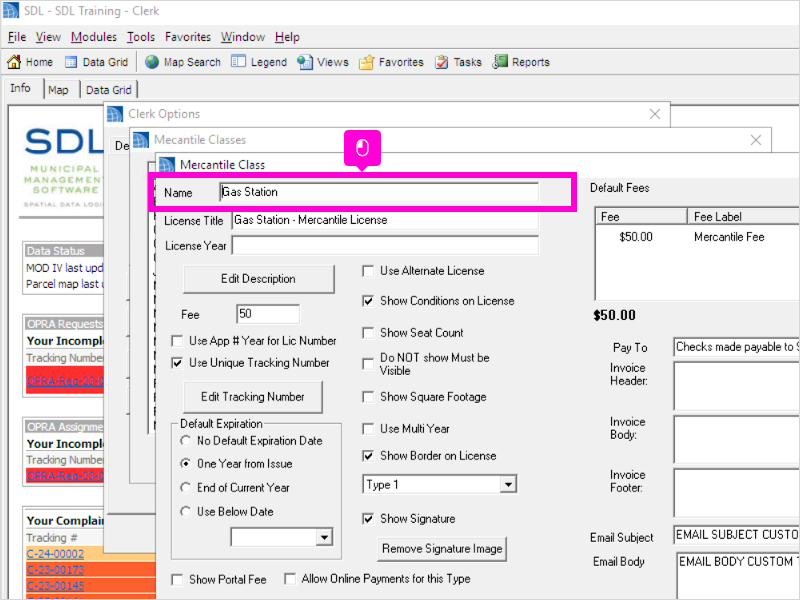Click the Email Subject field
The image size is (800, 600).
(736, 535)
